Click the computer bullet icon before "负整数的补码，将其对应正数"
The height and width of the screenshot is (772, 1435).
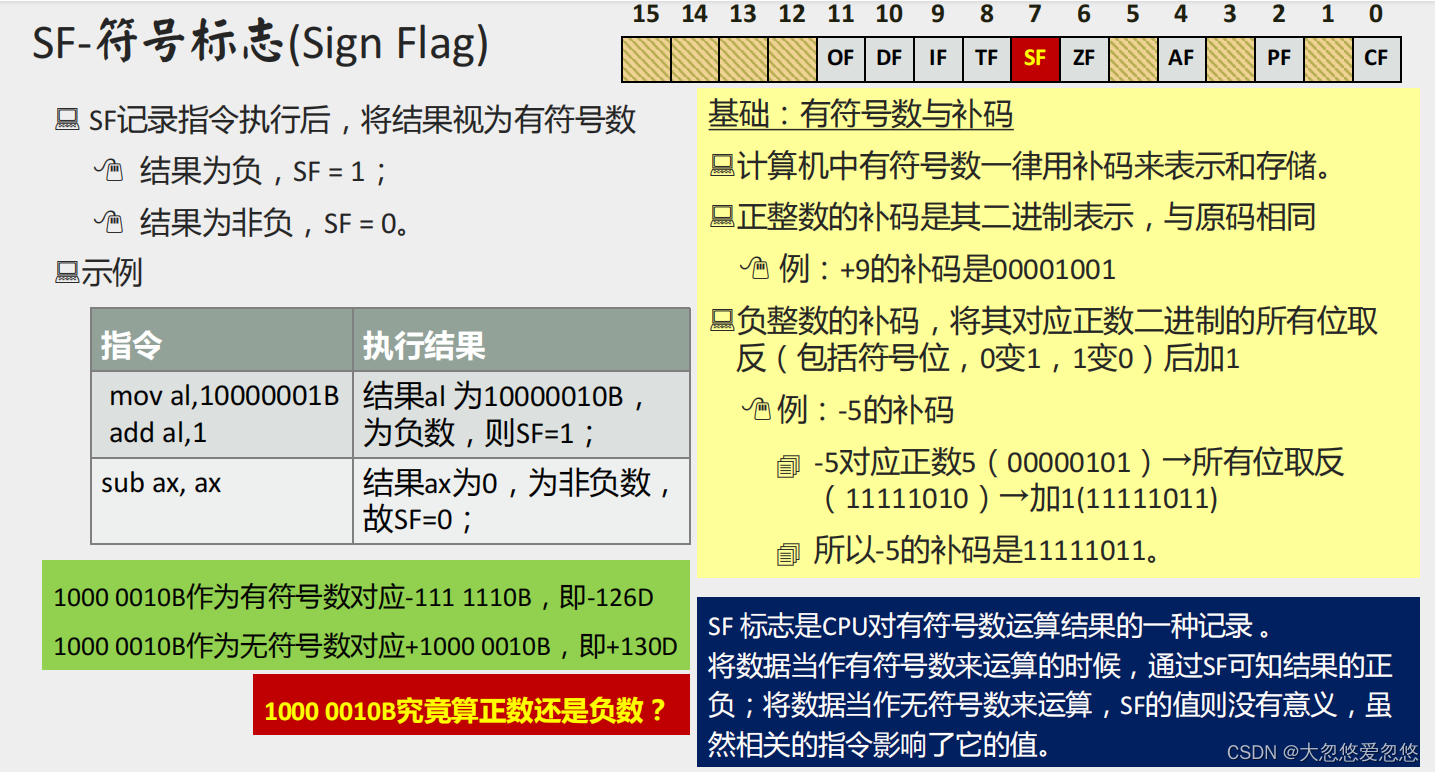(x=723, y=321)
